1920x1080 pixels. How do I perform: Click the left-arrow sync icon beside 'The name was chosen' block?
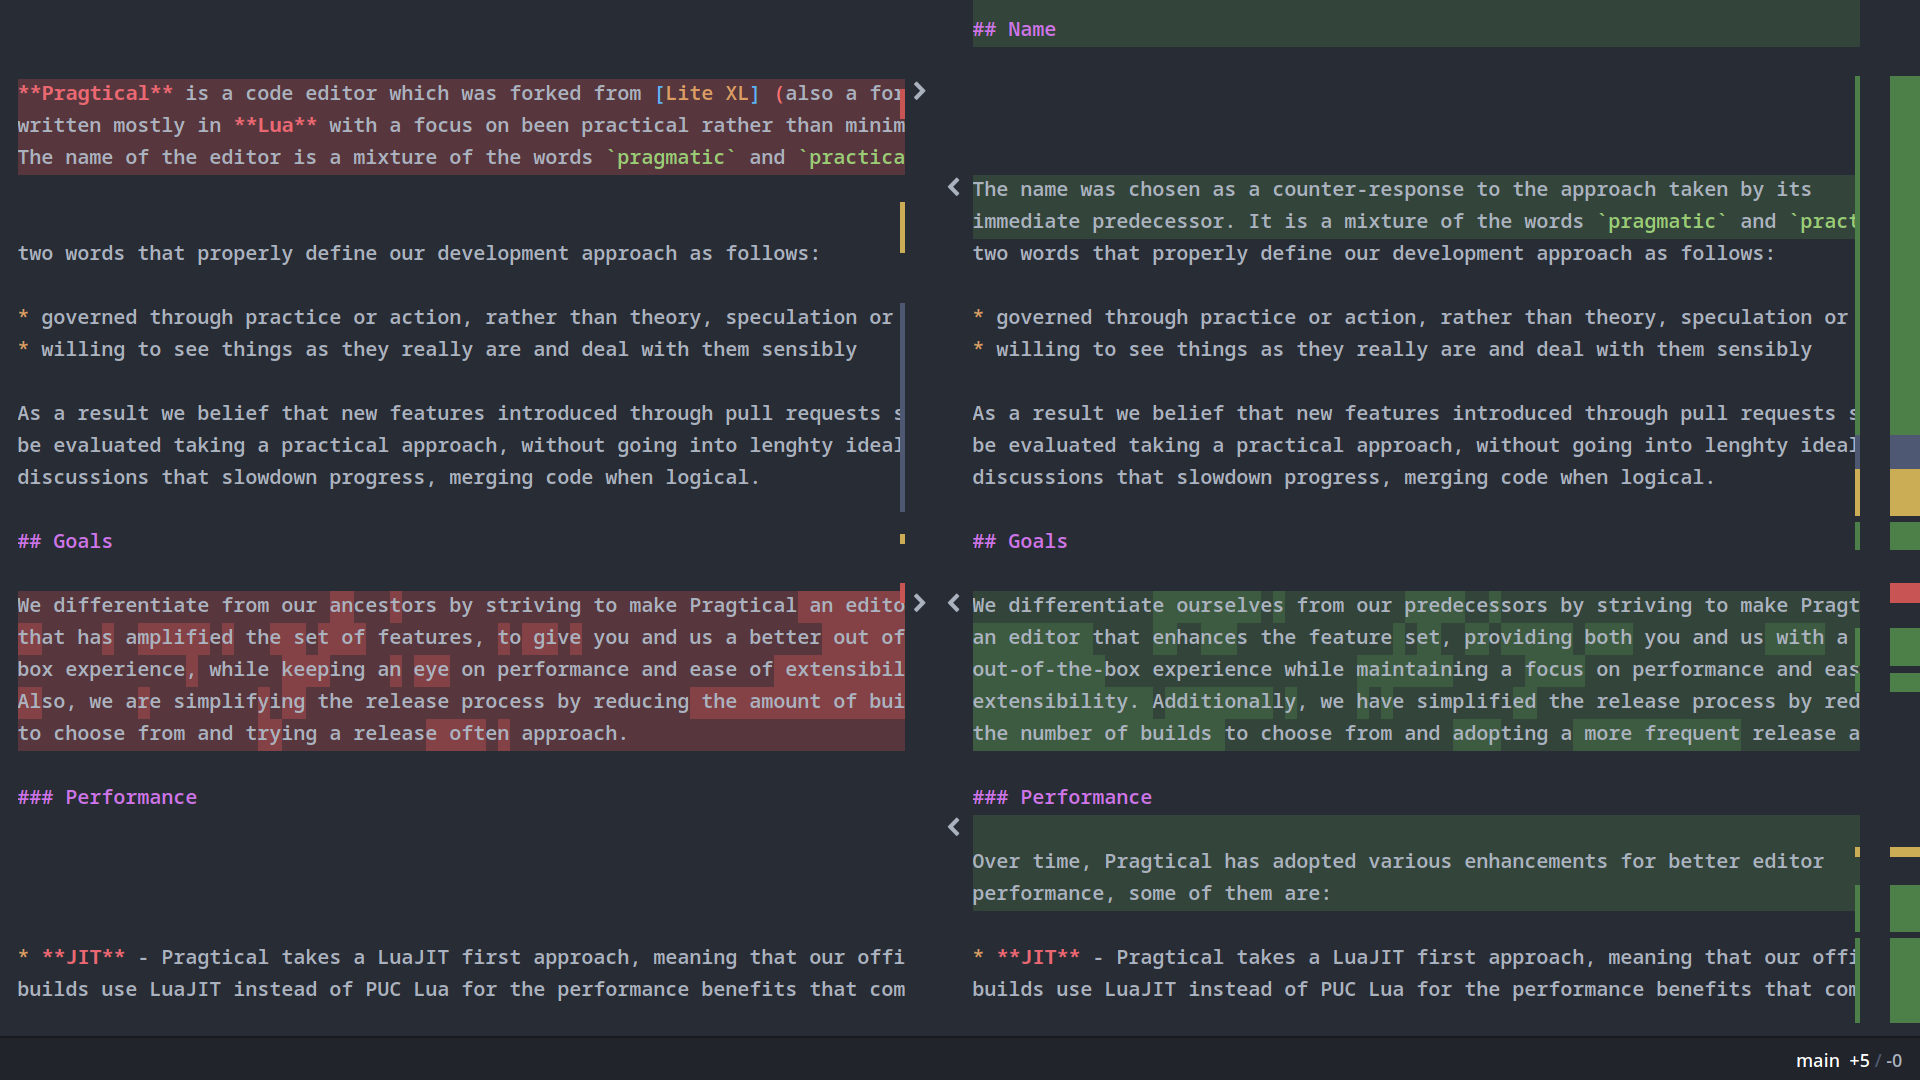(x=954, y=188)
